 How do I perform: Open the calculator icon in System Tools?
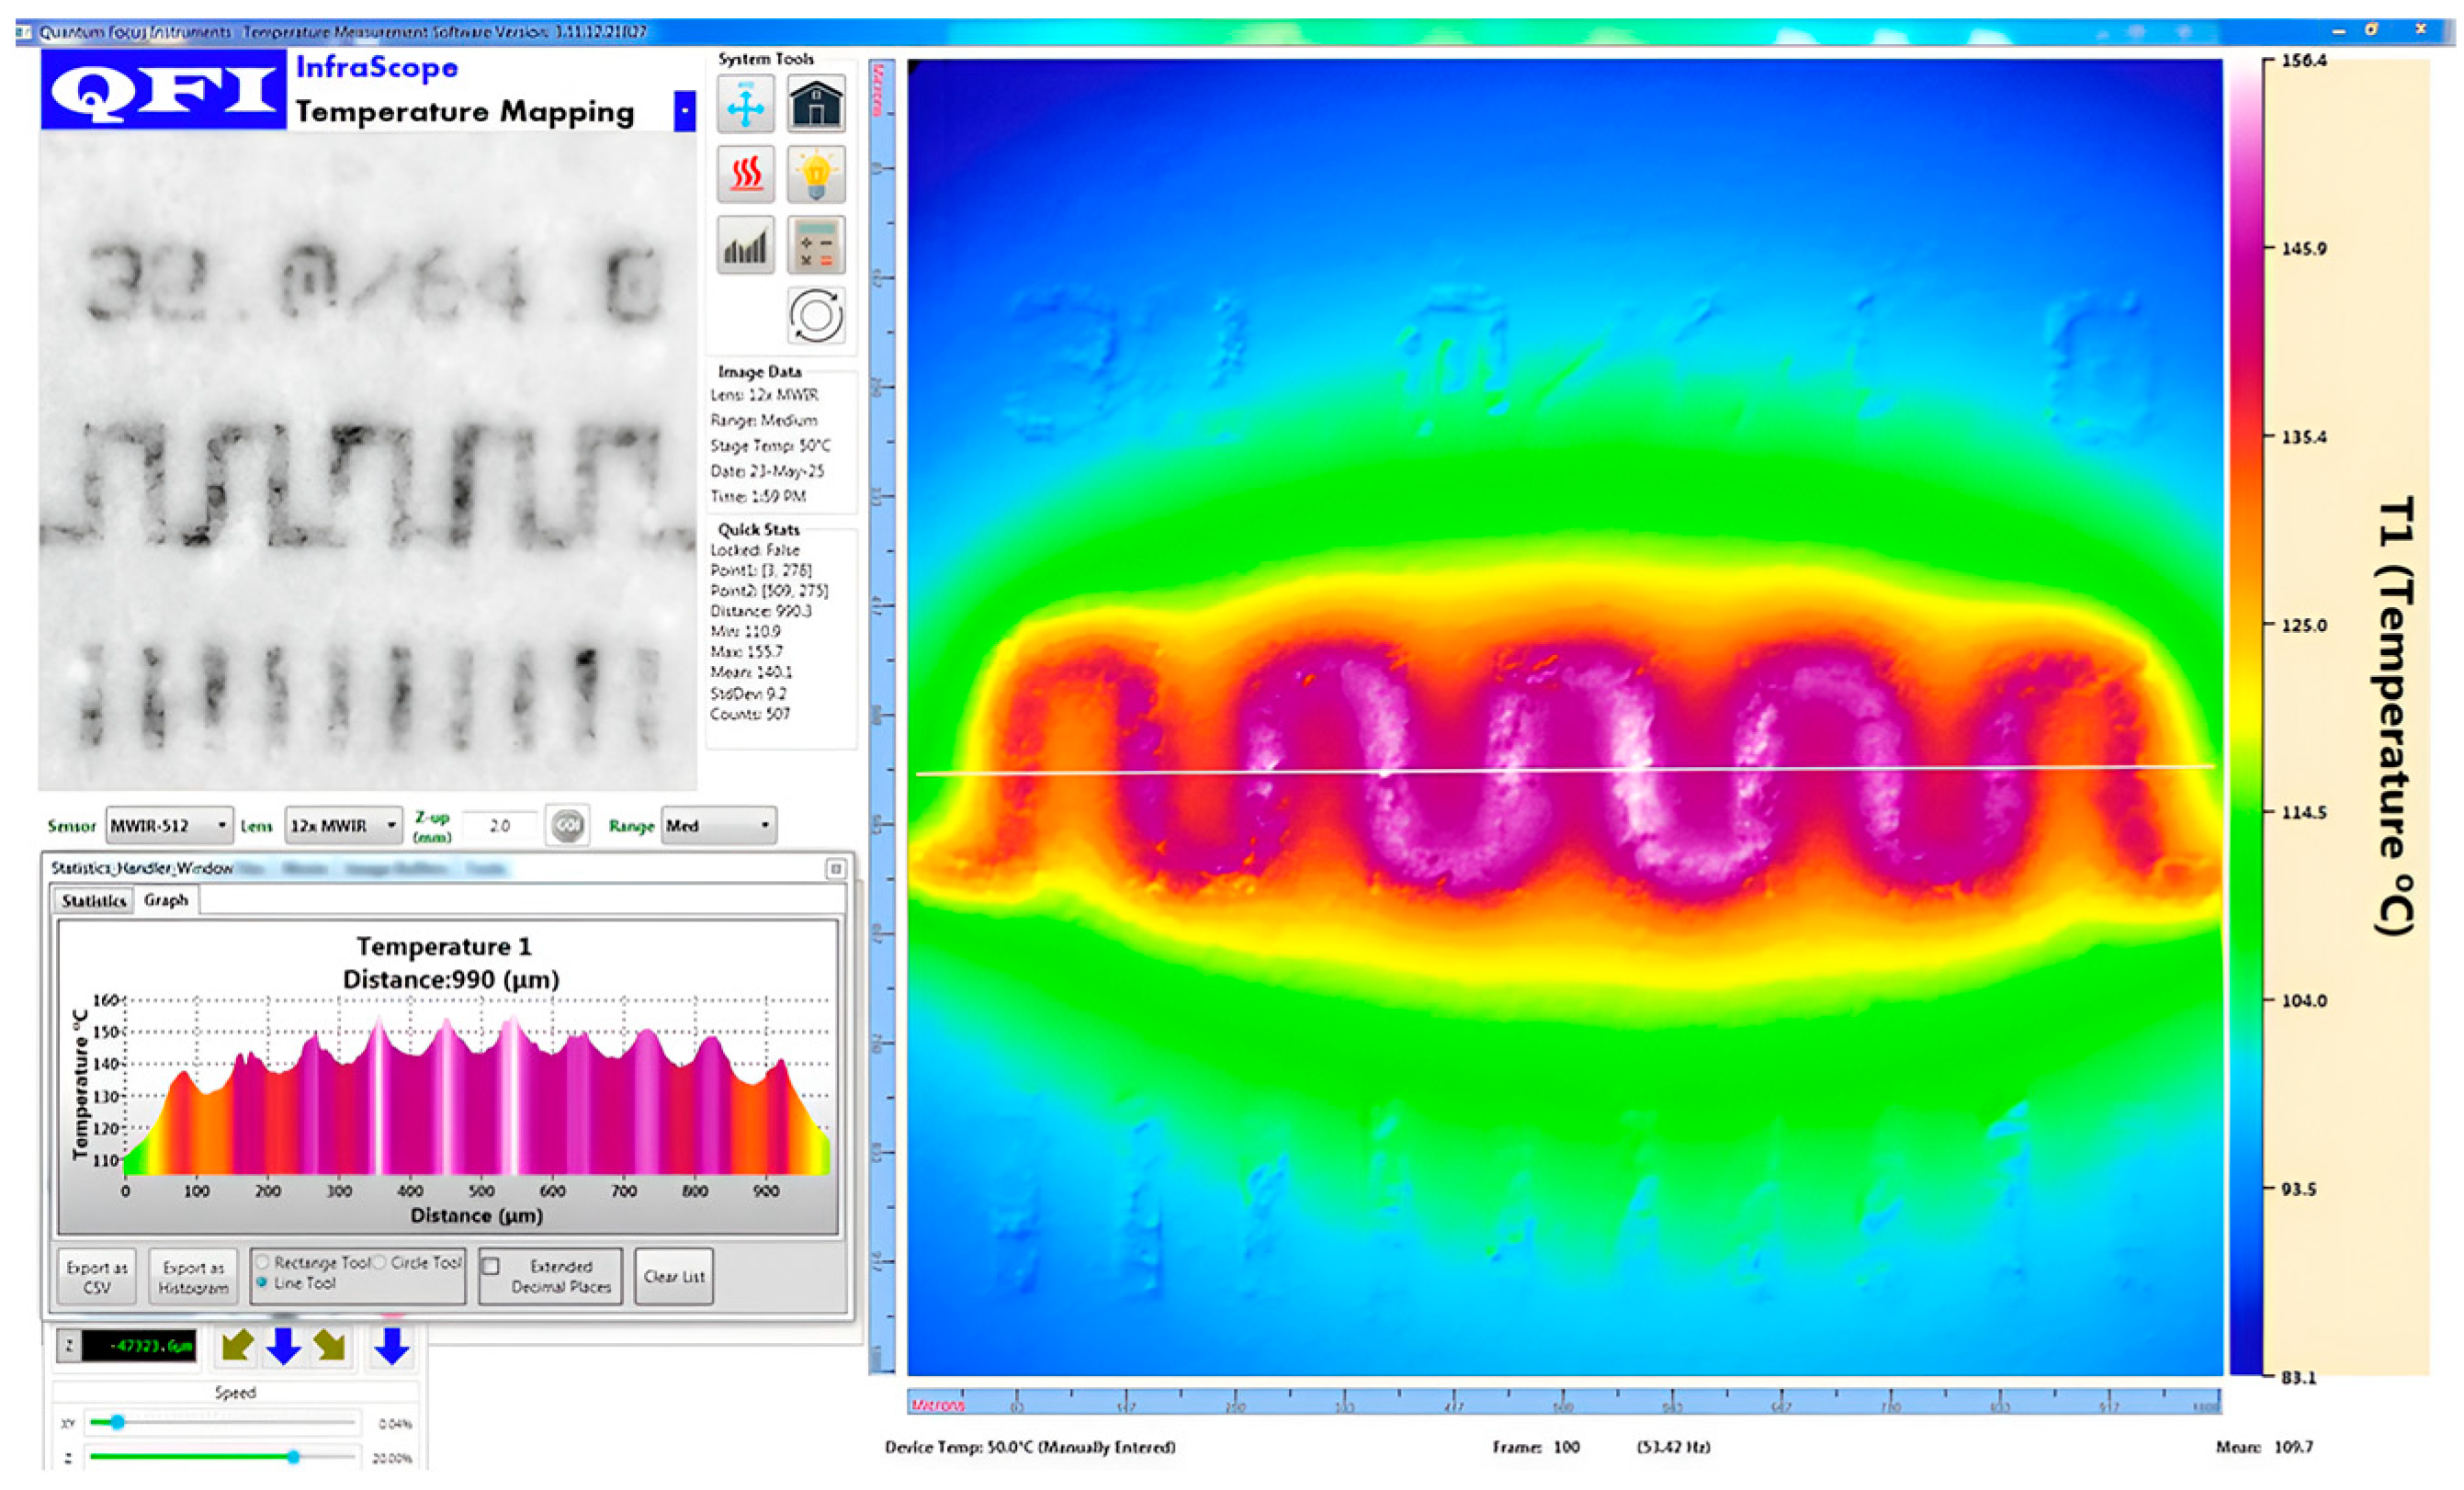[x=815, y=246]
